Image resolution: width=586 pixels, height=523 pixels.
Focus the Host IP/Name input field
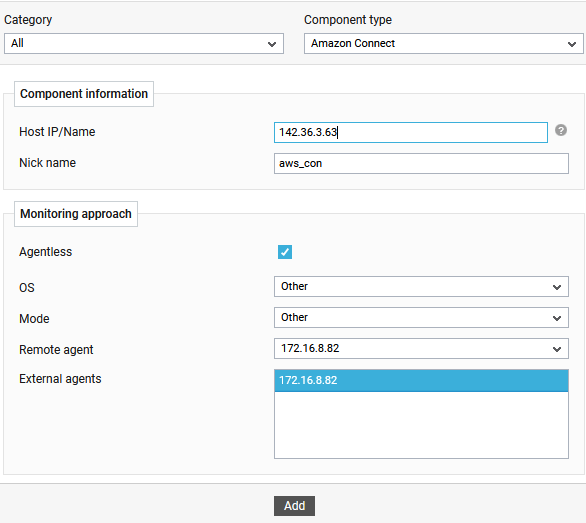click(411, 132)
